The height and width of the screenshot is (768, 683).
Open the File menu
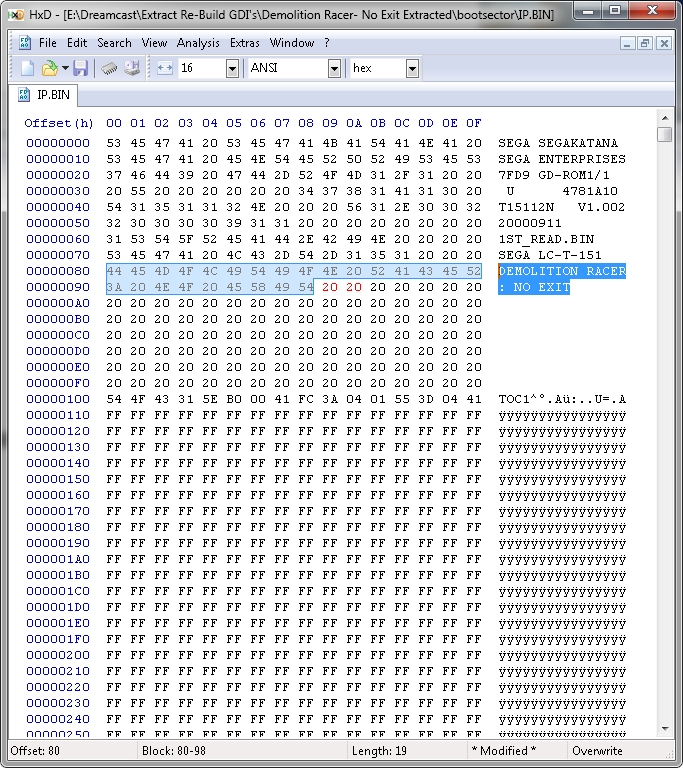point(48,43)
